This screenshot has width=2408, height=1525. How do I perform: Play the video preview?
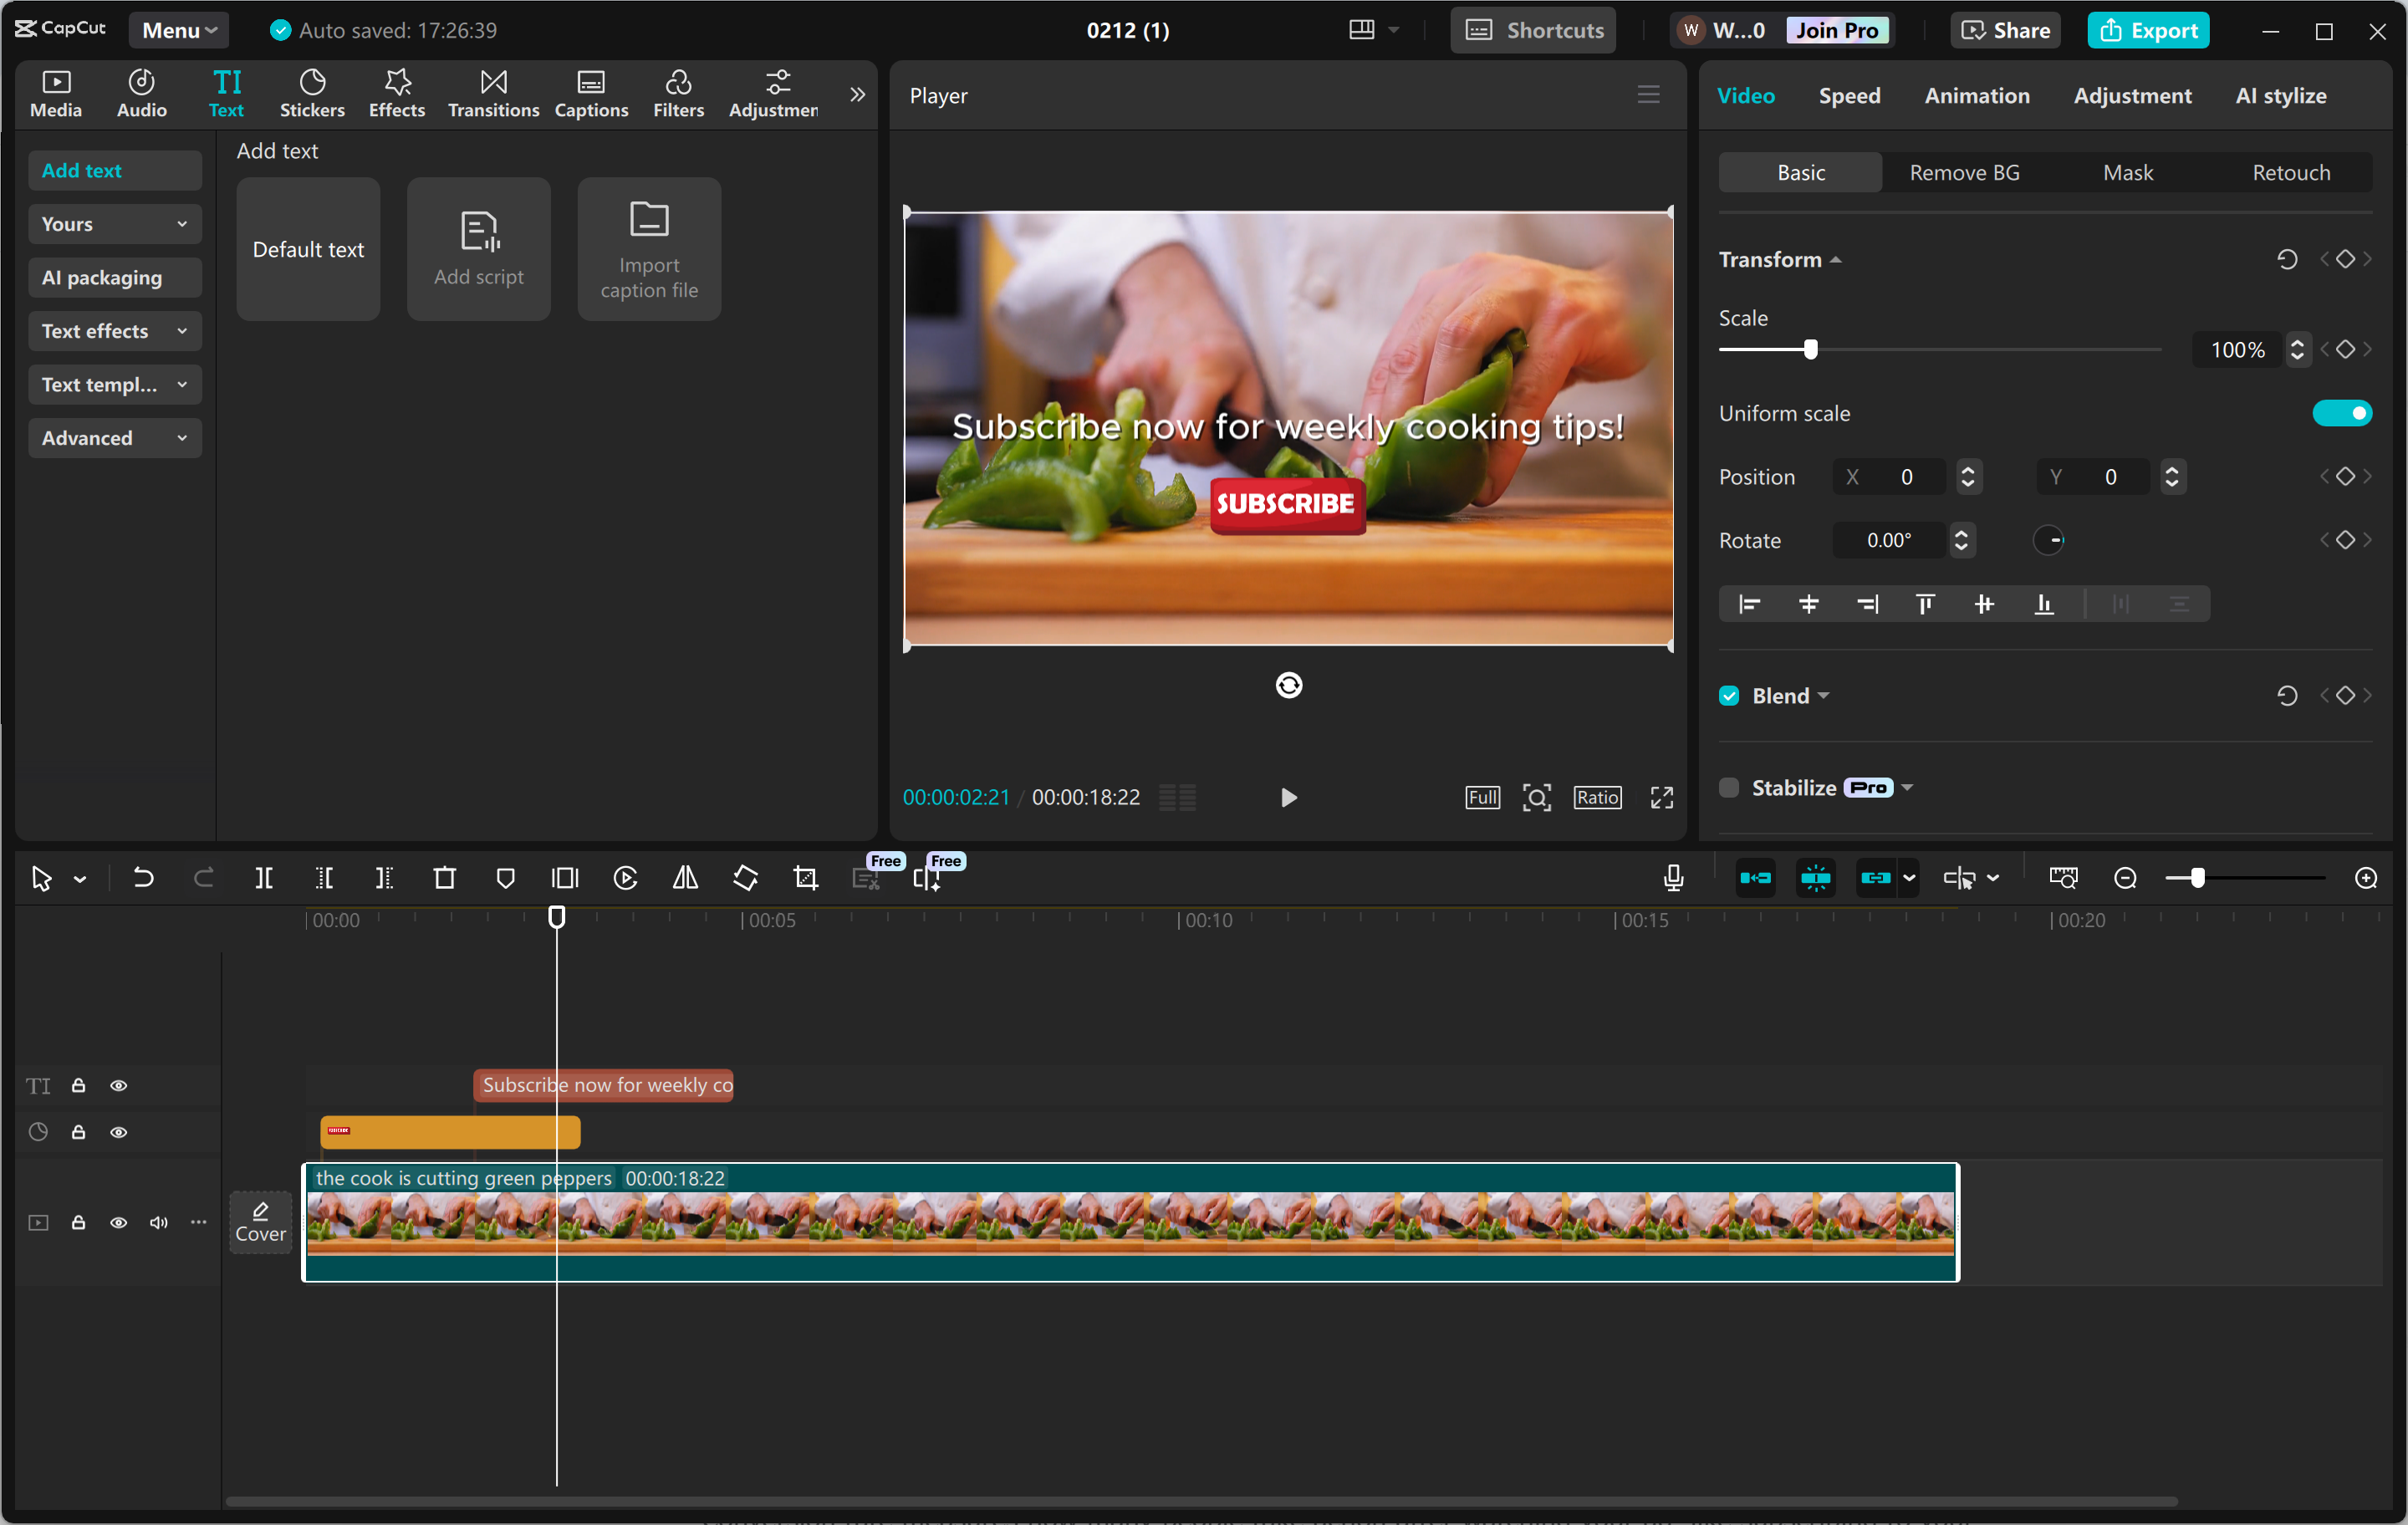[1288, 797]
